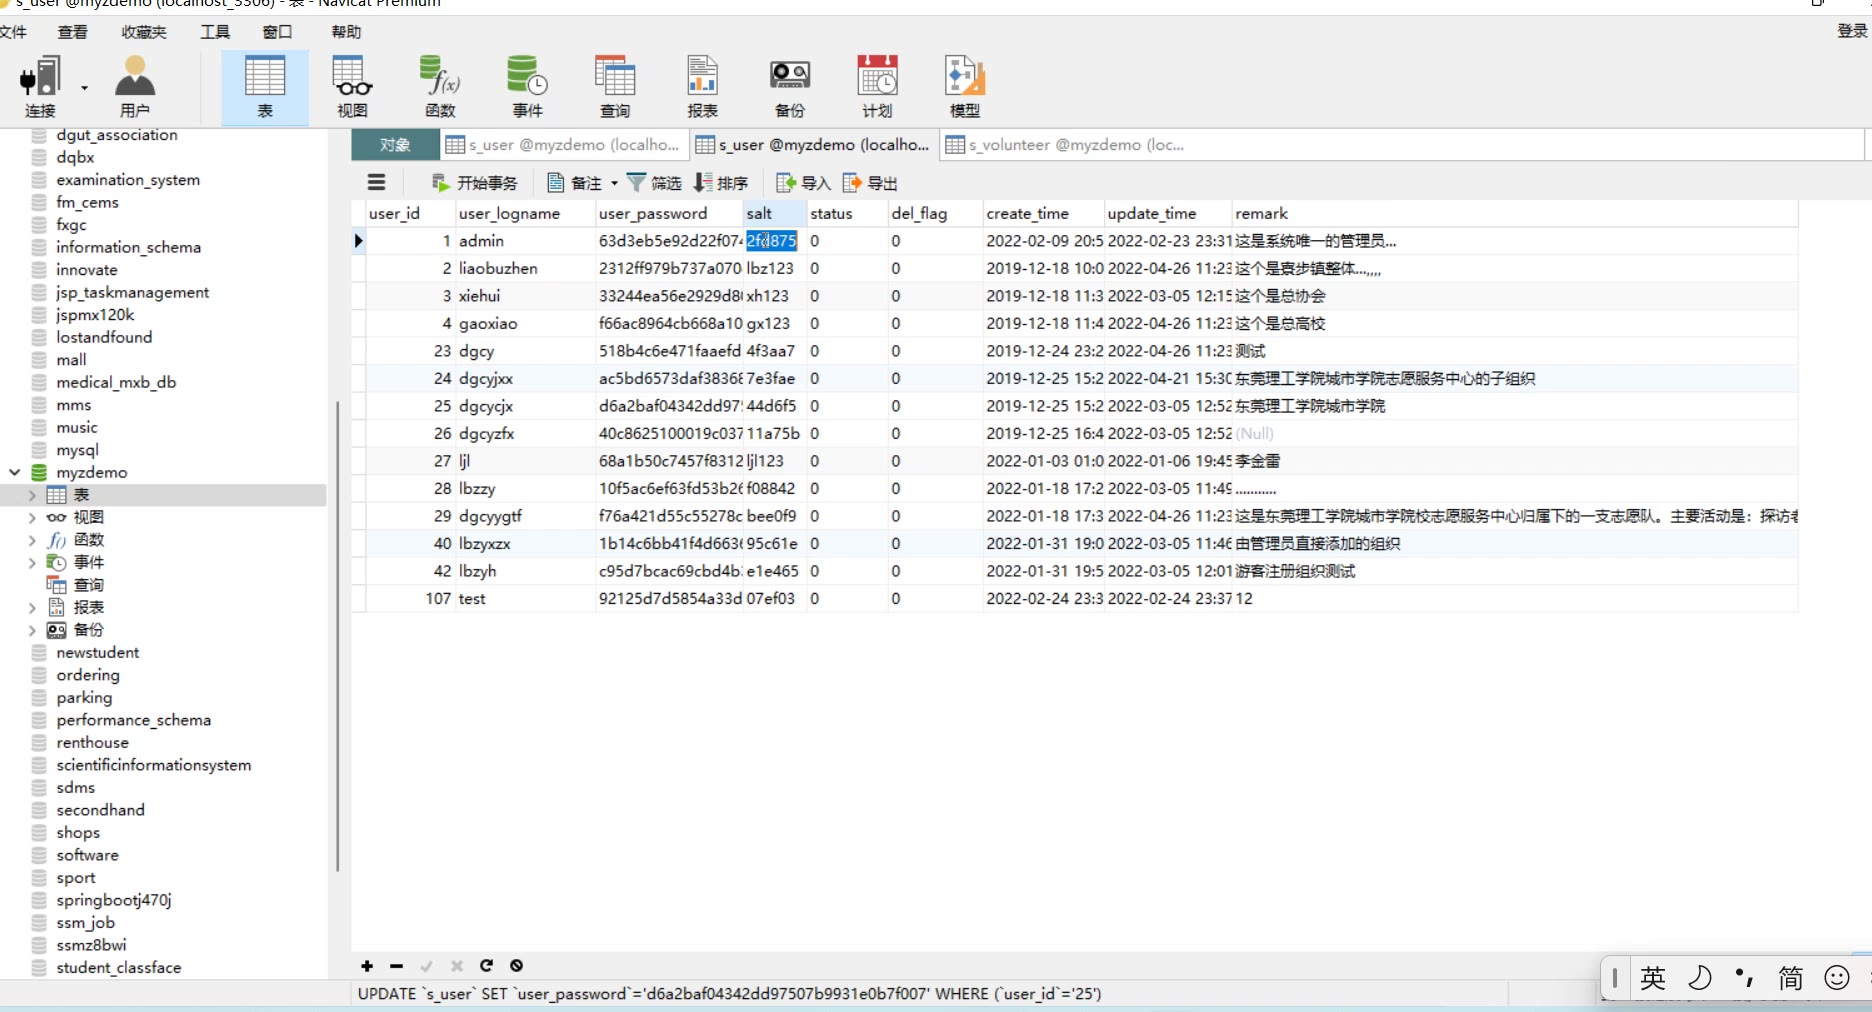Viewport: 1872px width, 1012px height.
Task: Add a record with the plus icon
Action: point(367,966)
